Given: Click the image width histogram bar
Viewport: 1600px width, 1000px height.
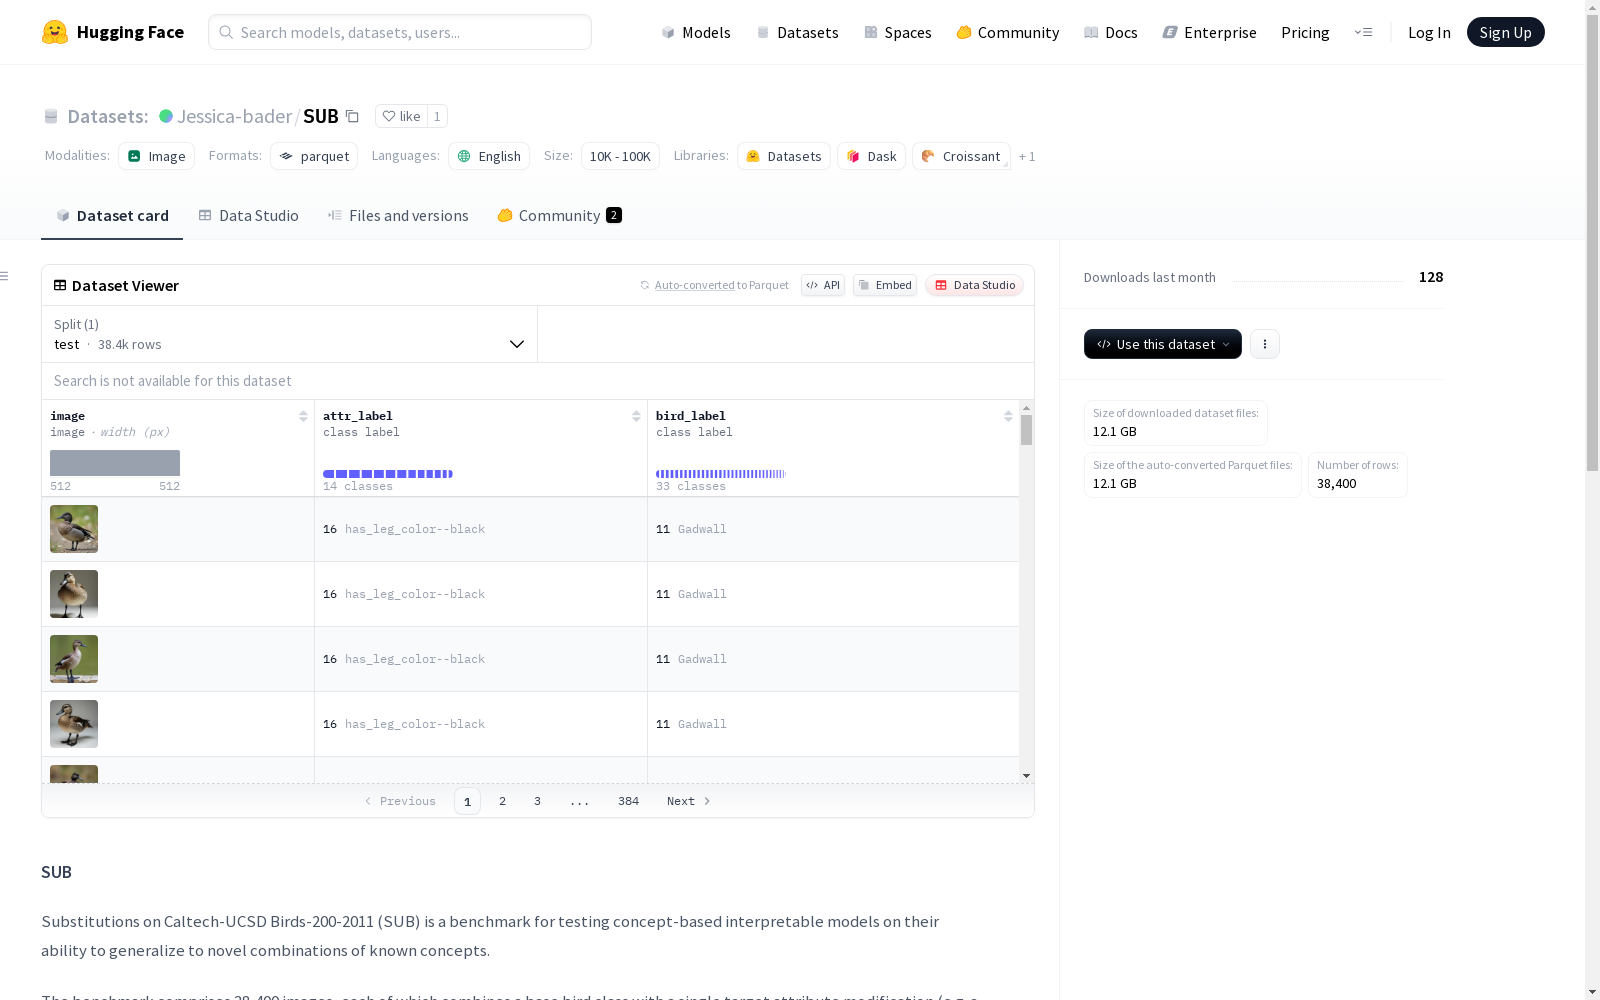Looking at the screenshot, I should 115,463.
